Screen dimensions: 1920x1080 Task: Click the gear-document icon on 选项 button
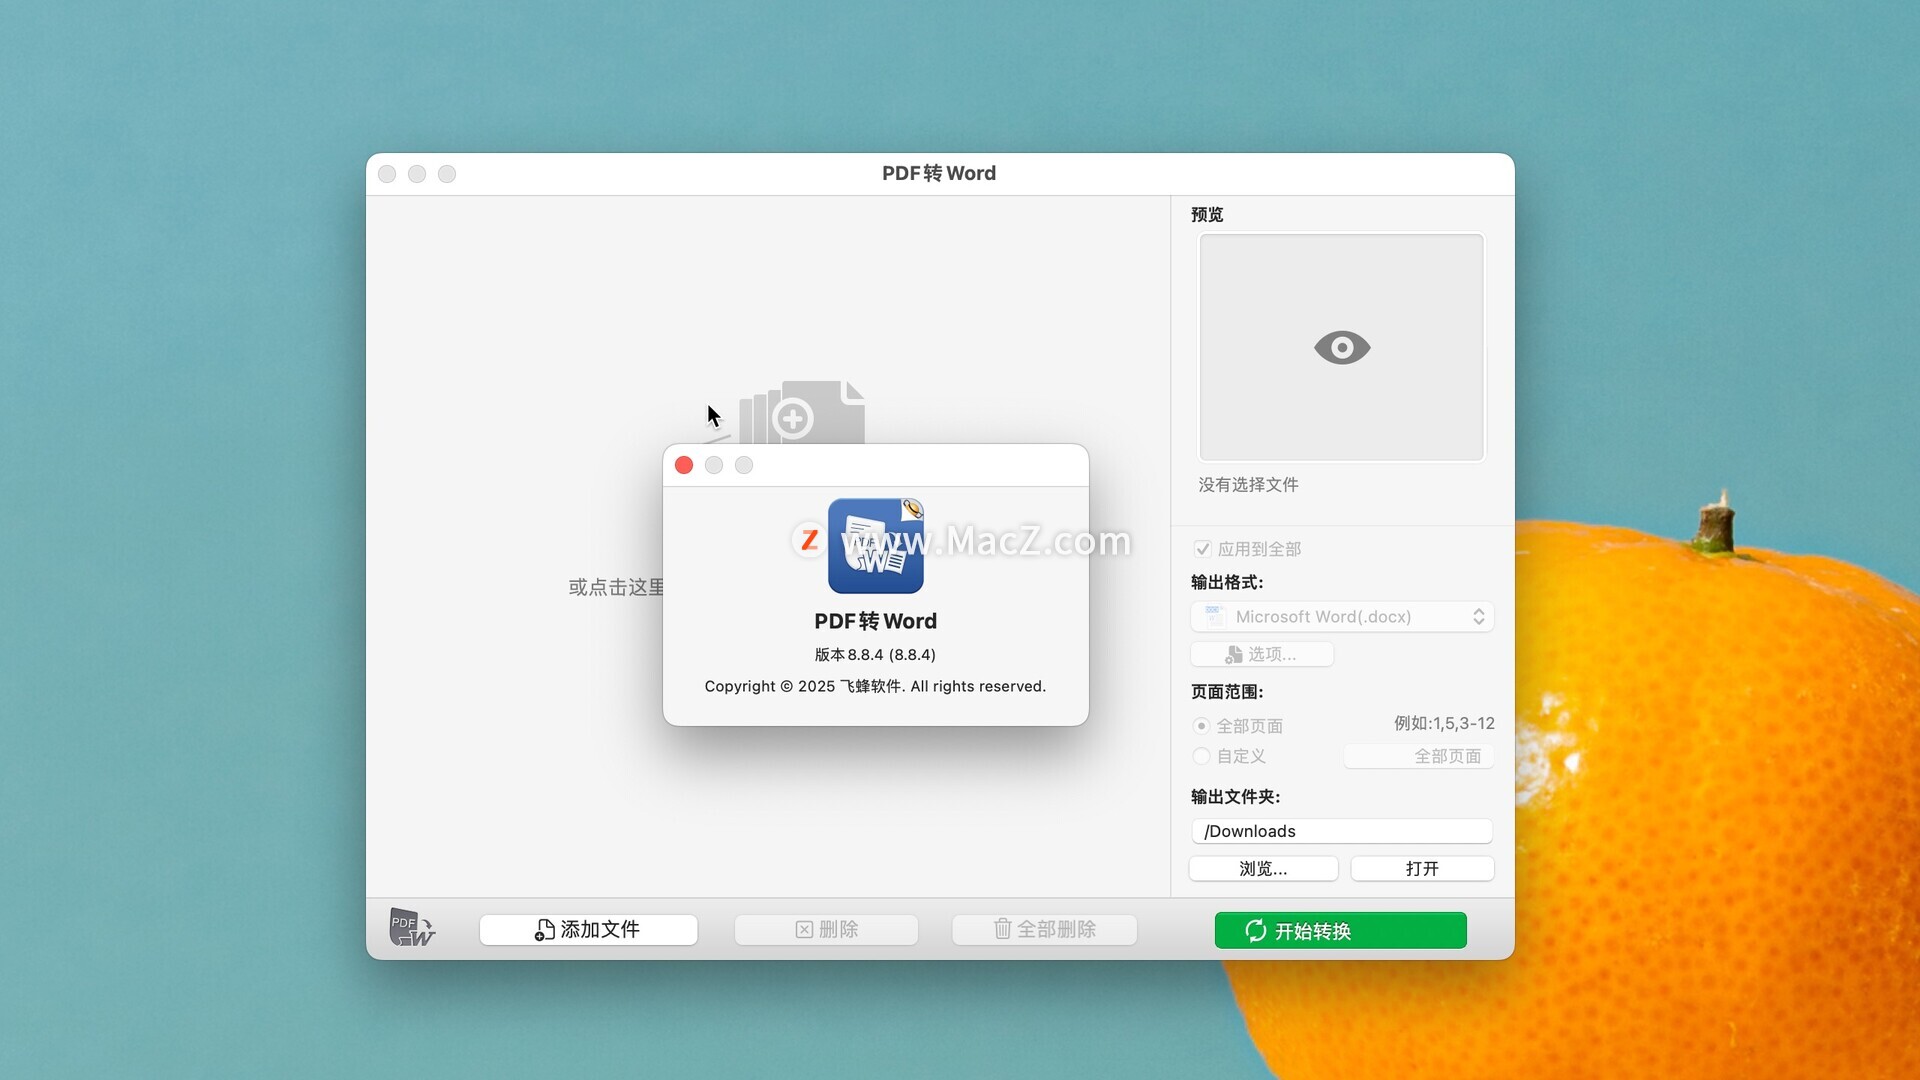(1234, 655)
